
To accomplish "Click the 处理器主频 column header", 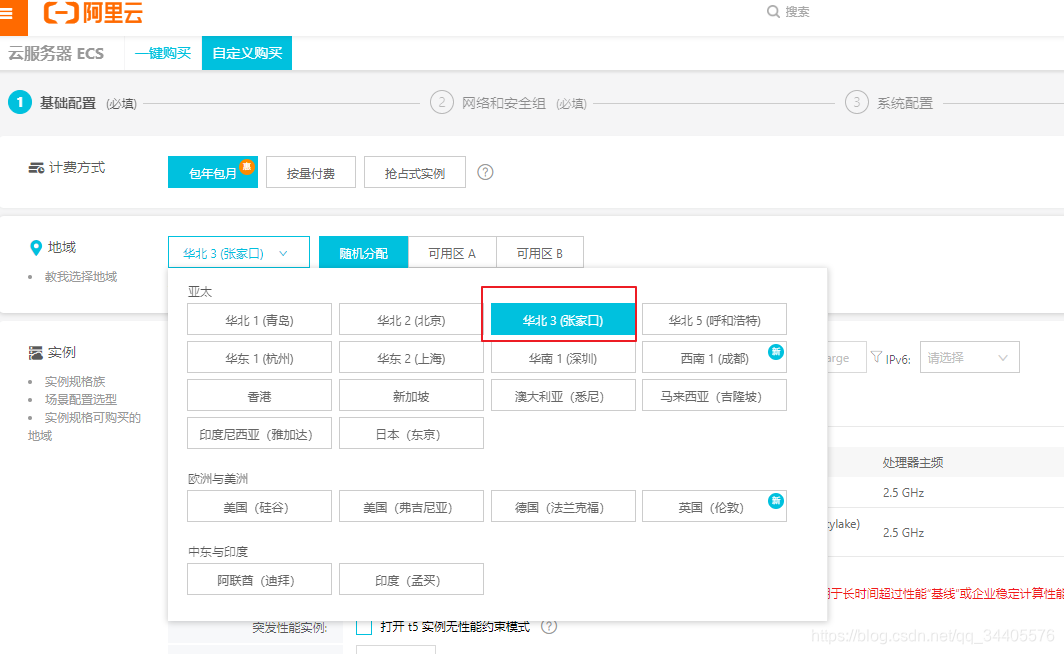I will tap(913, 462).
